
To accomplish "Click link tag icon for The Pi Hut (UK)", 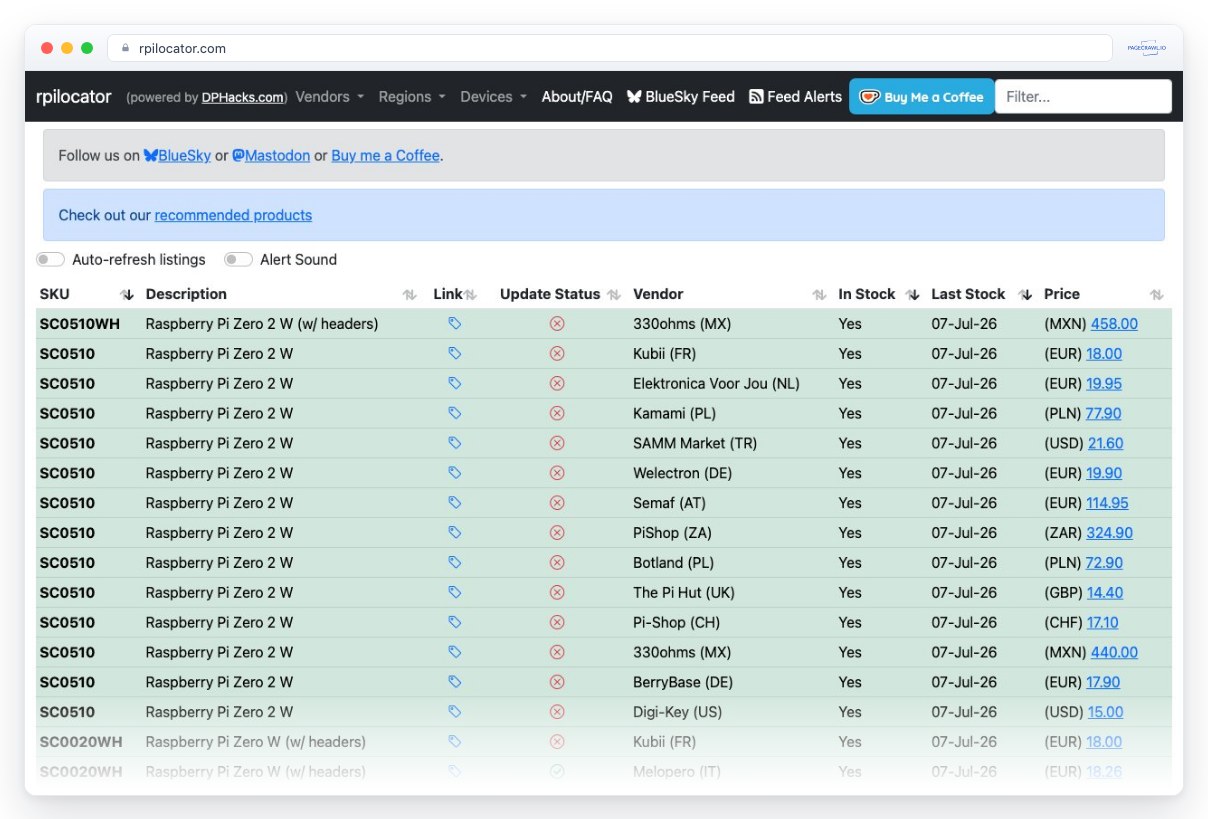I will pos(454,592).
